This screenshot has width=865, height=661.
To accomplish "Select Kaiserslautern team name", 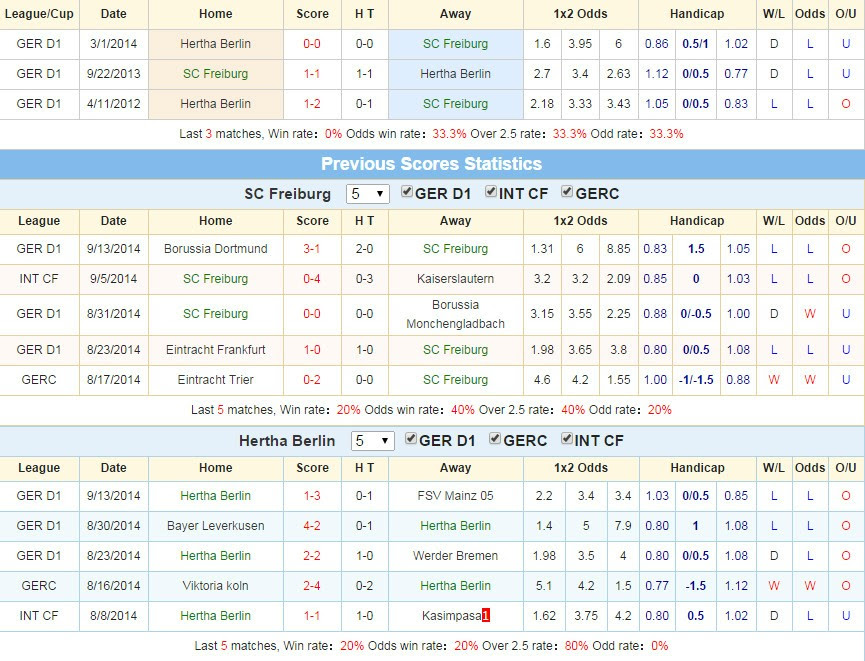I will click(x=456, y=279).
